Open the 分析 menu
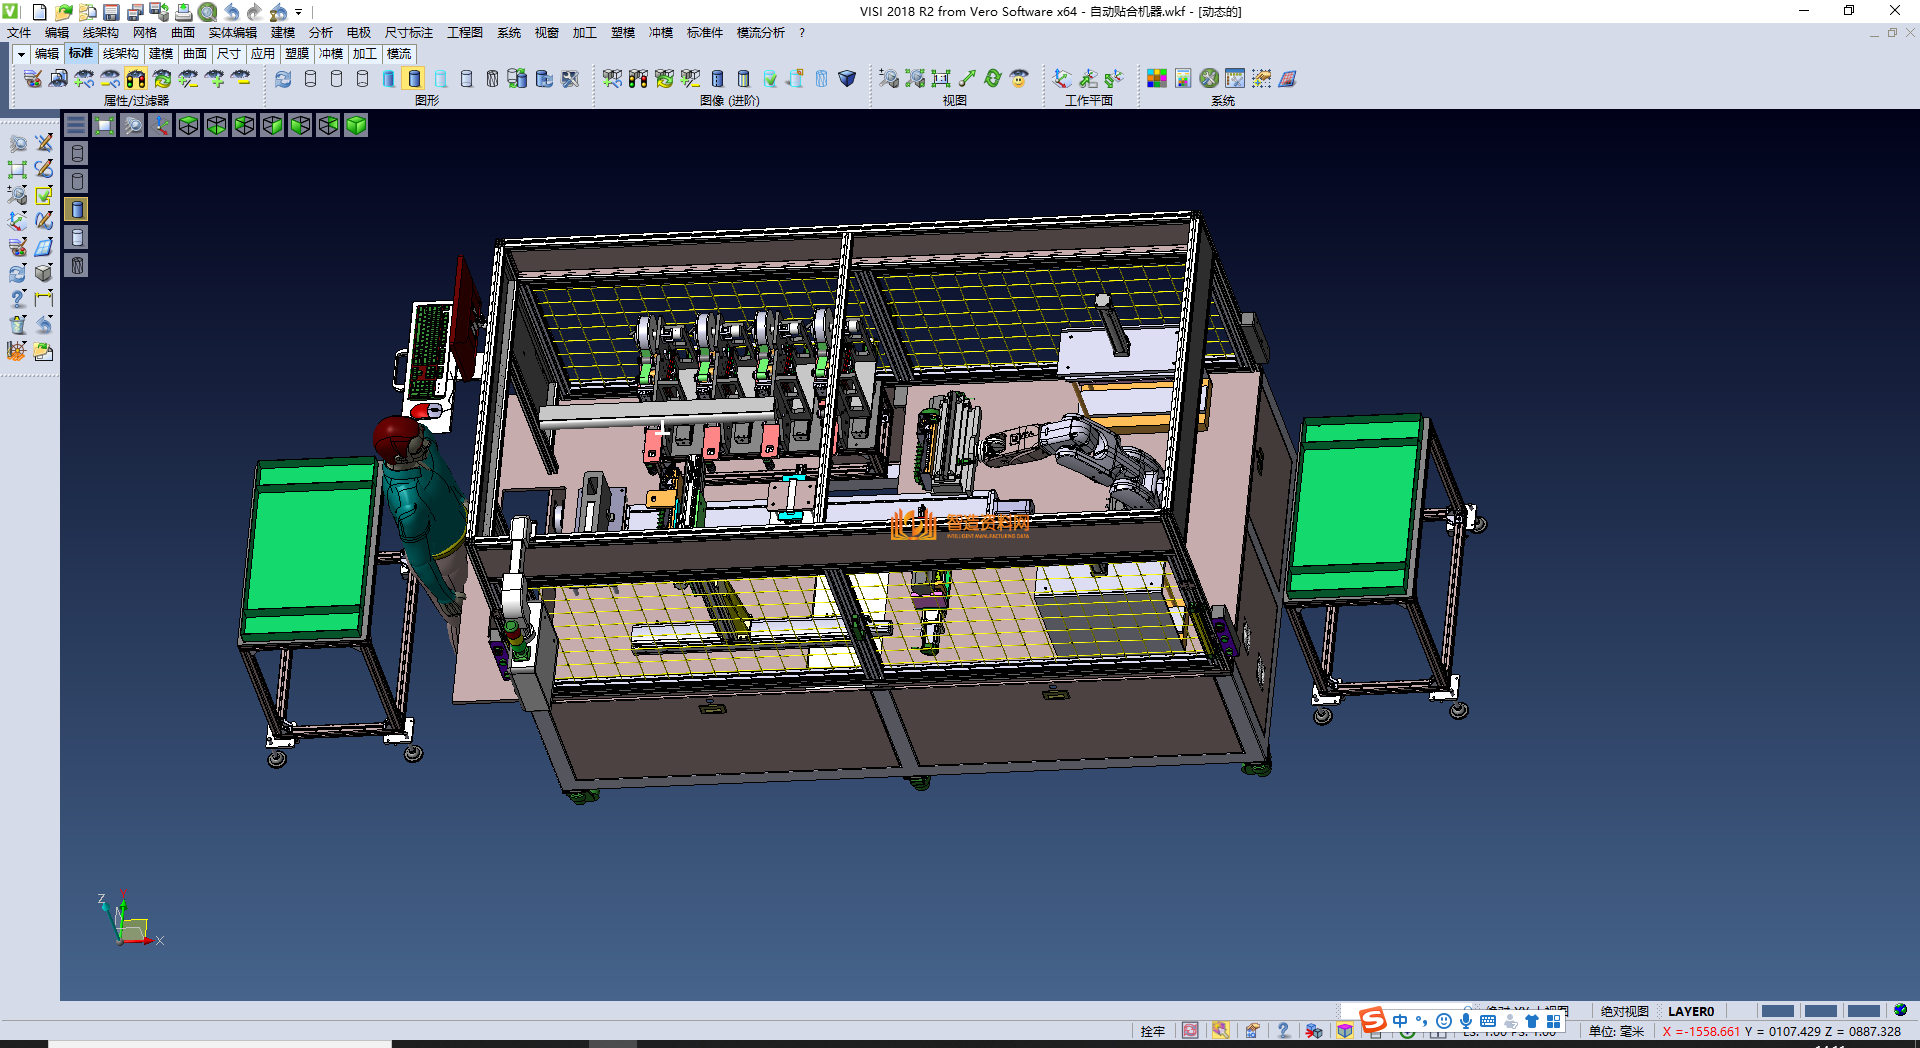This screenshot has width=1920, height=1048. pyautogui.click(x=320, y=33)
